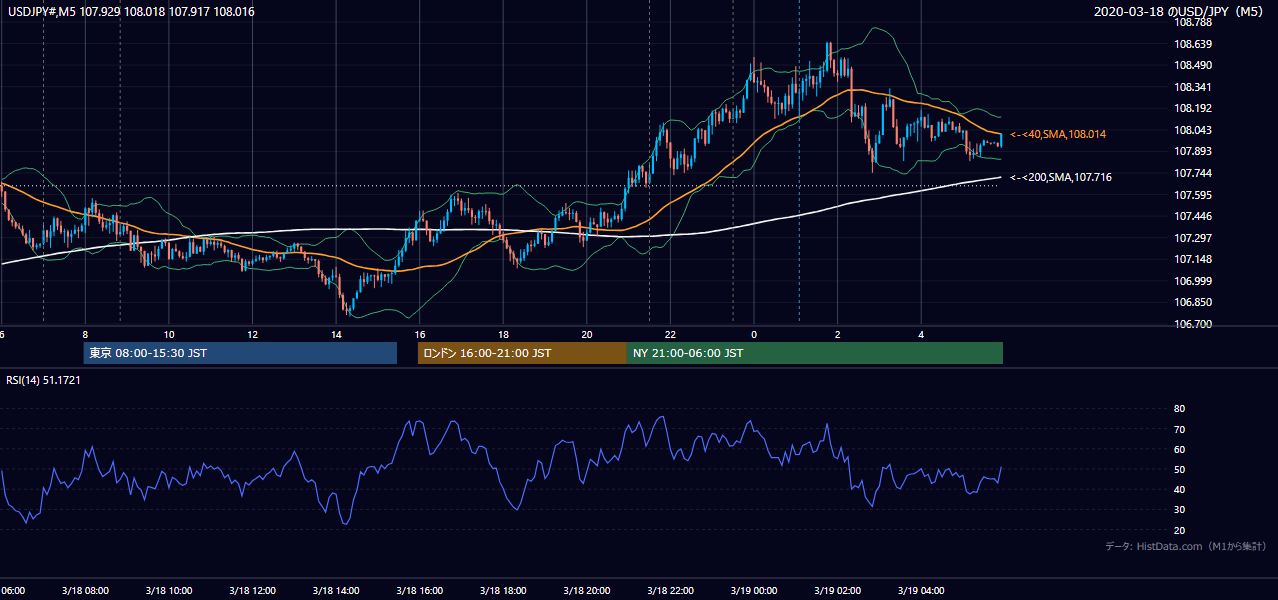Click the hour 22 tick on price chart
Image resolution: width=1278 pixels, height=600 pixels.
tap(670, 334)
